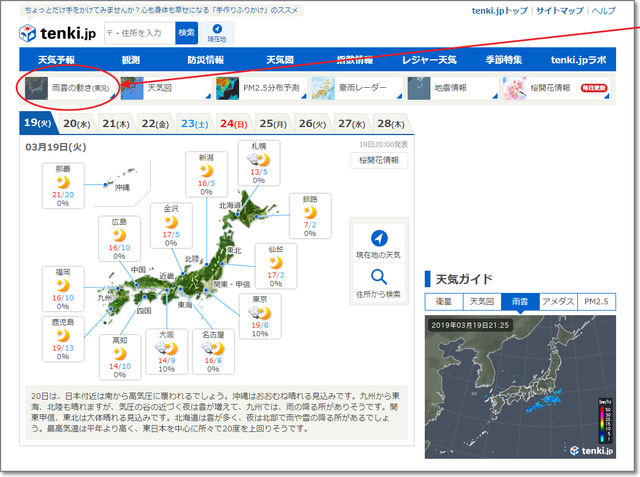This screenshot has width=640, height=477.
Task: Select 衛星 tab in 天気ガイド
Action: (441, 301)
